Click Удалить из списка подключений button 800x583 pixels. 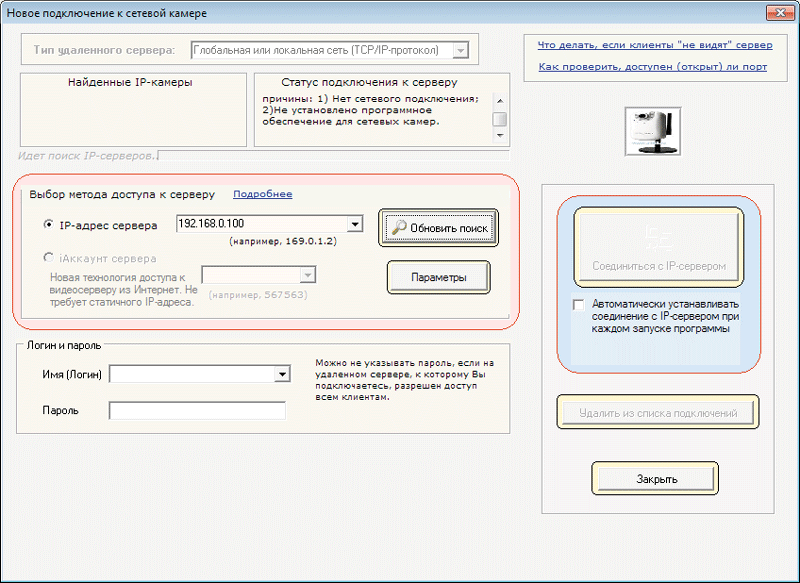(658, 413)
